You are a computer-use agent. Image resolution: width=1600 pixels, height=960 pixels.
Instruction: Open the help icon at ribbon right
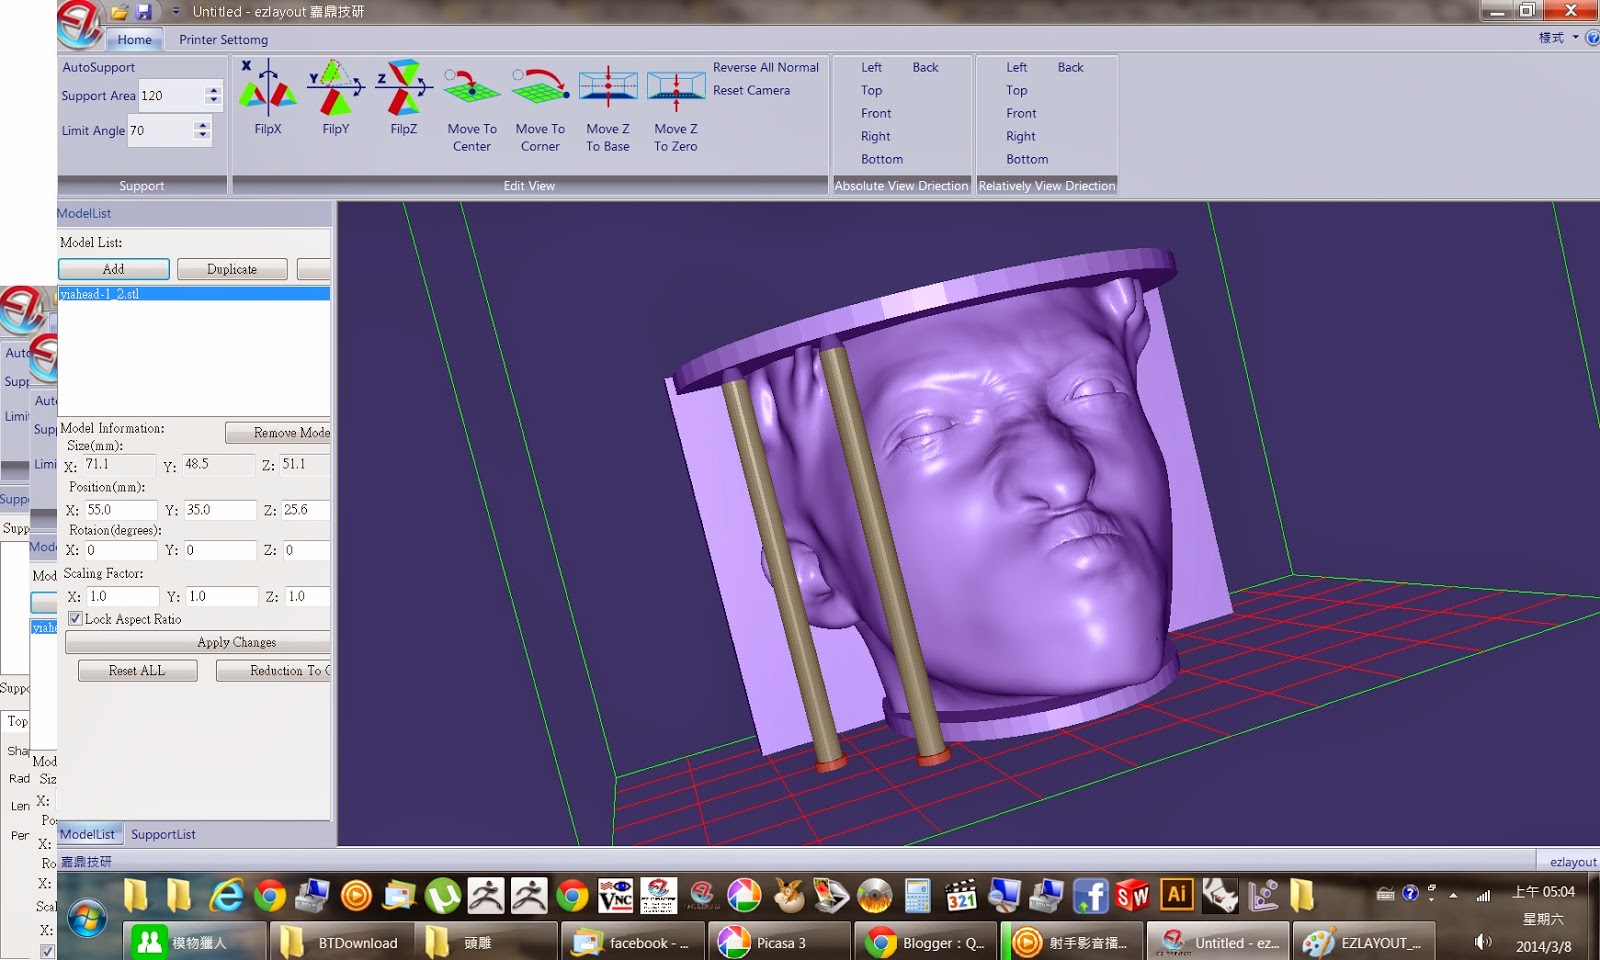(x=1592, y=38)
